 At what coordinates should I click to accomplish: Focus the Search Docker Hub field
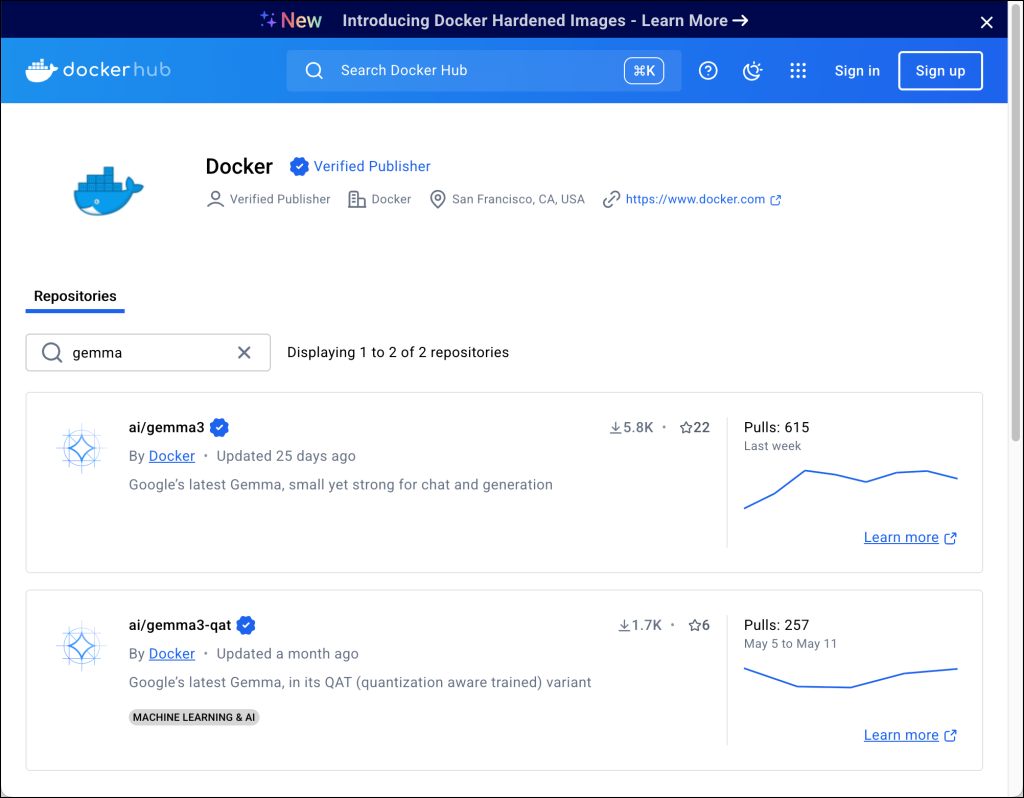click(x=483, y=71)
